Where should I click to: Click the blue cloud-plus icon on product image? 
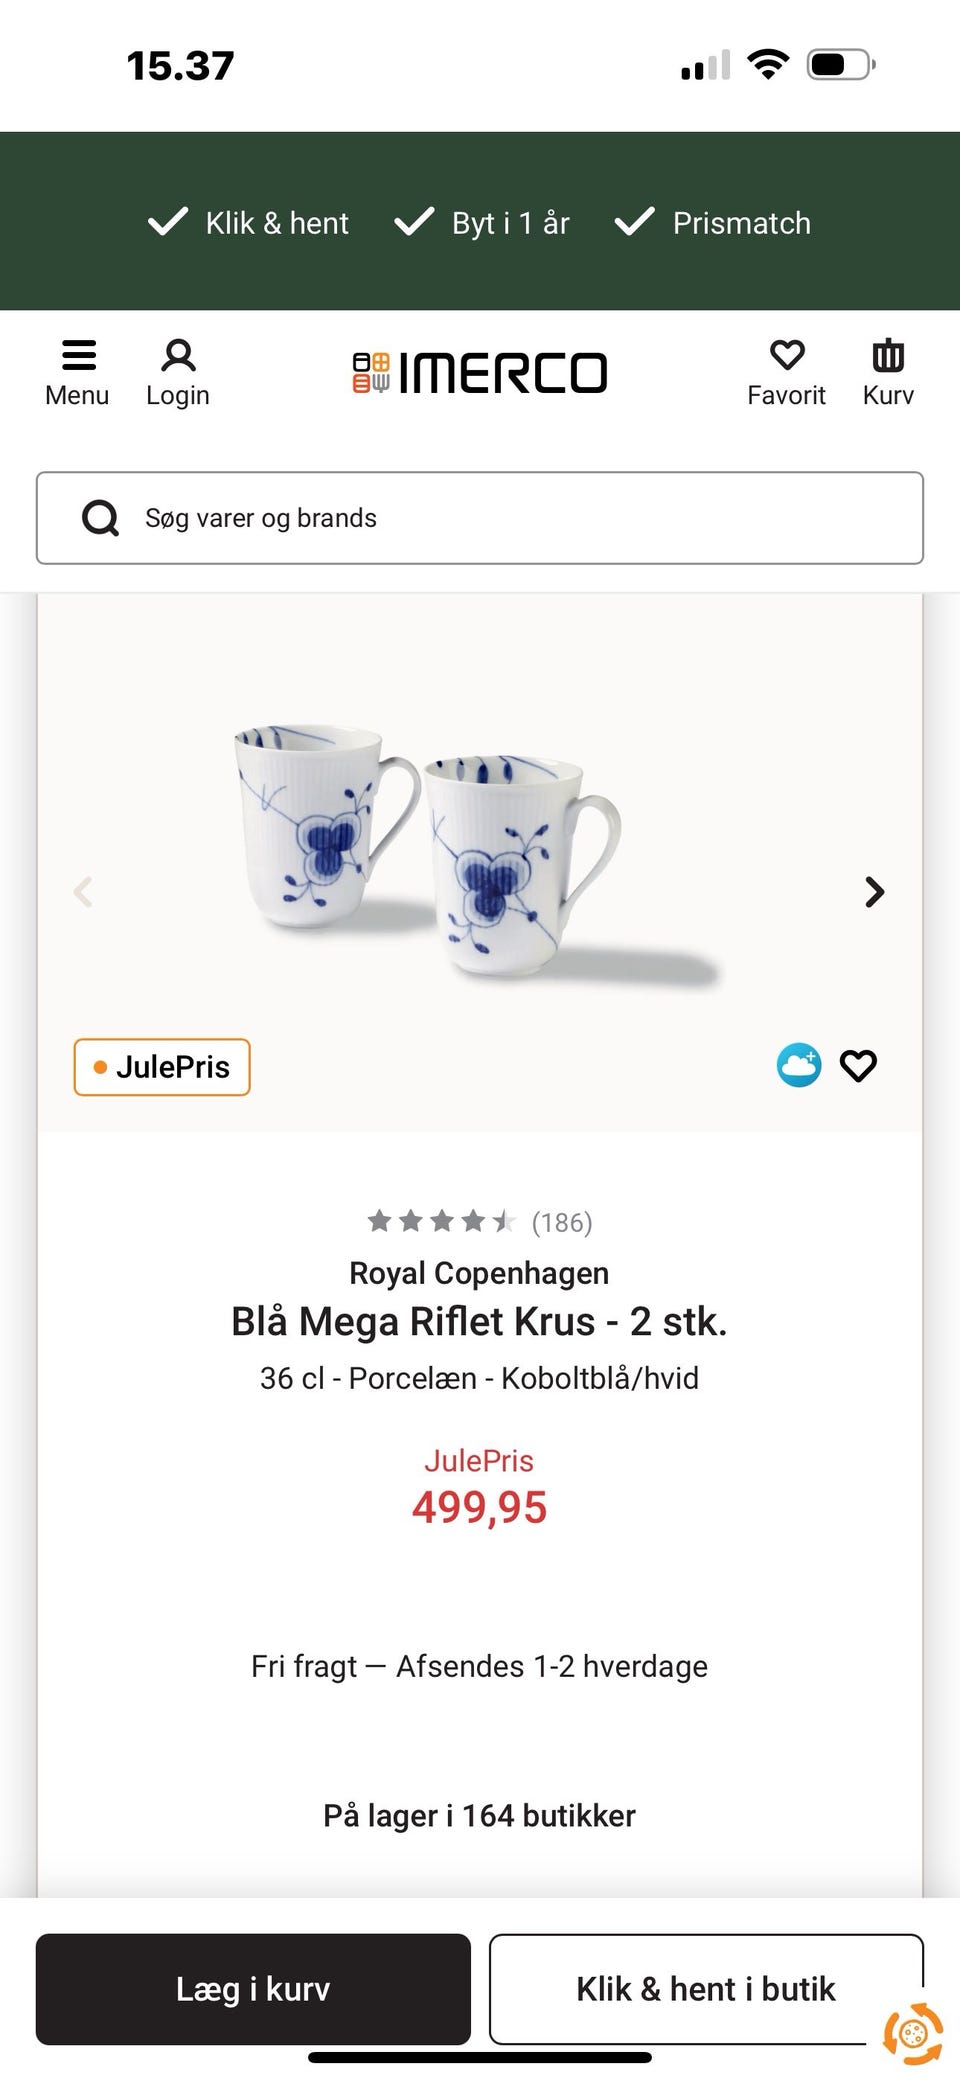[x=798, y=1066]
